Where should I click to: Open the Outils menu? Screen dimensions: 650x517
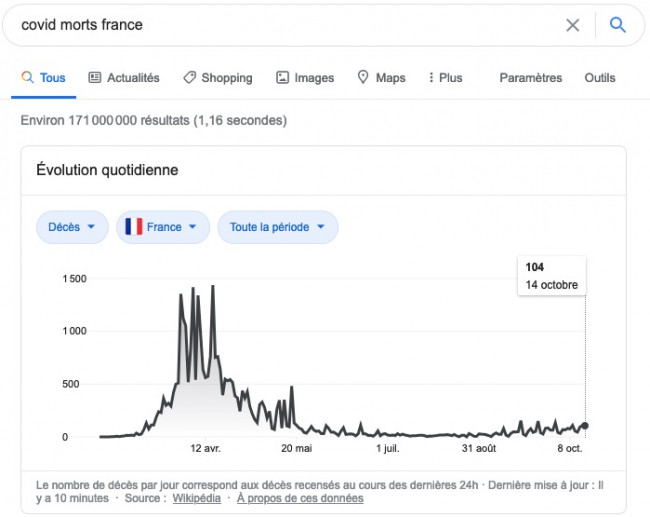pyautogui.click(x=600, y=78)
